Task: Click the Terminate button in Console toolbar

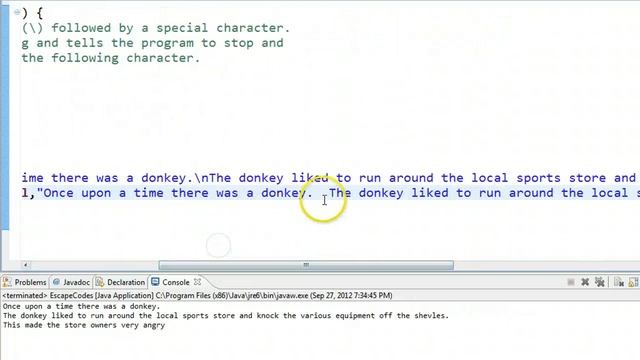Action: tap(571, 282)
